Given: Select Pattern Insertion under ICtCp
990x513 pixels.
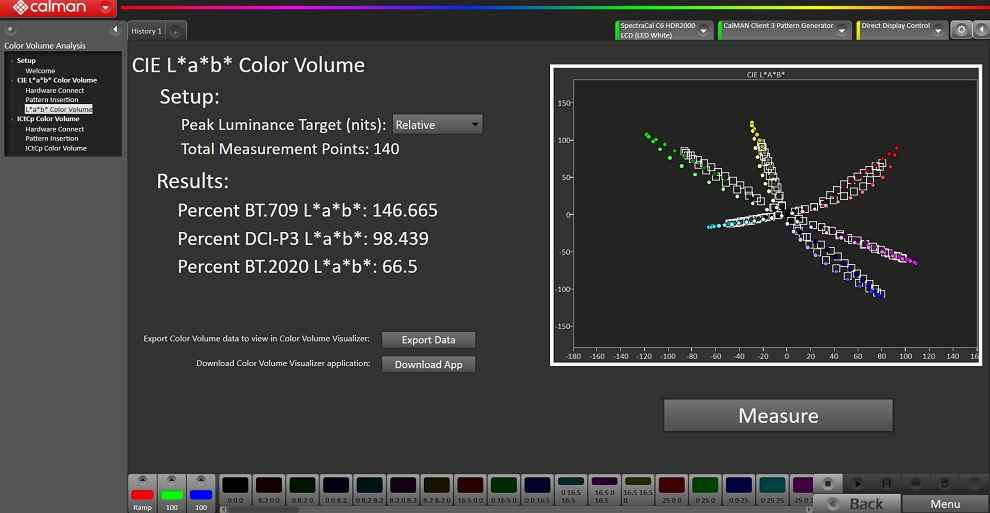Looking at the screenshot, I should tap(52, 138).
